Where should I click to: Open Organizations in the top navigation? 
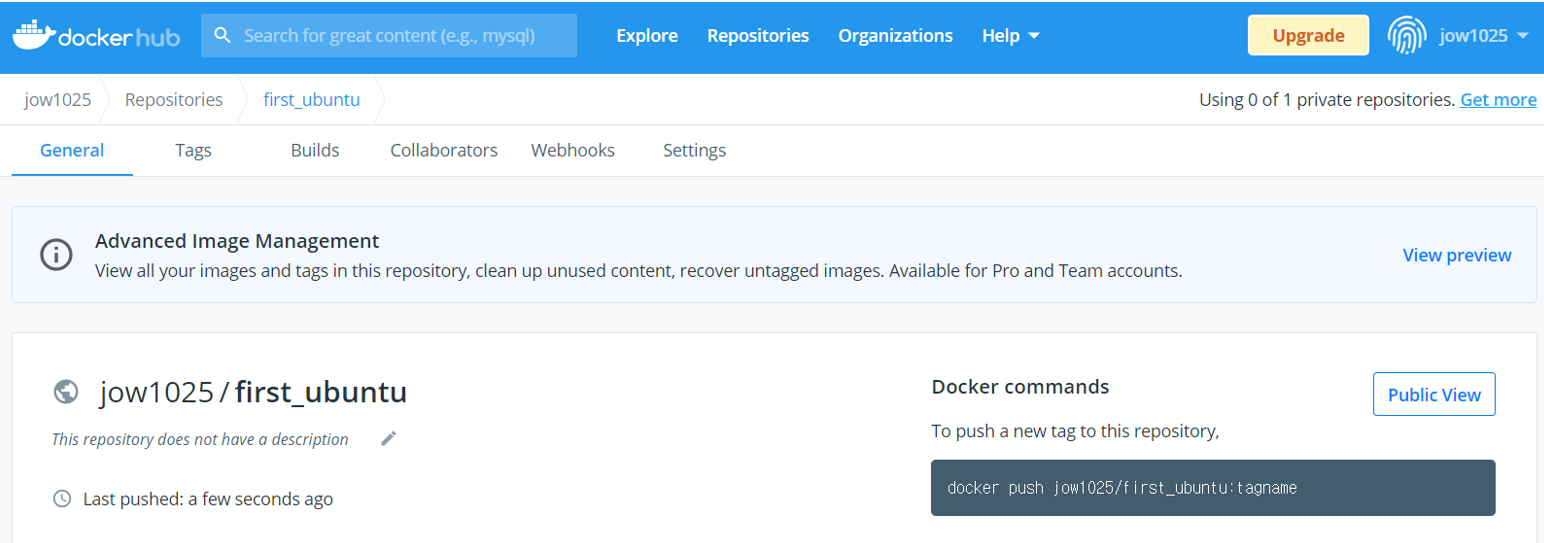895,35
